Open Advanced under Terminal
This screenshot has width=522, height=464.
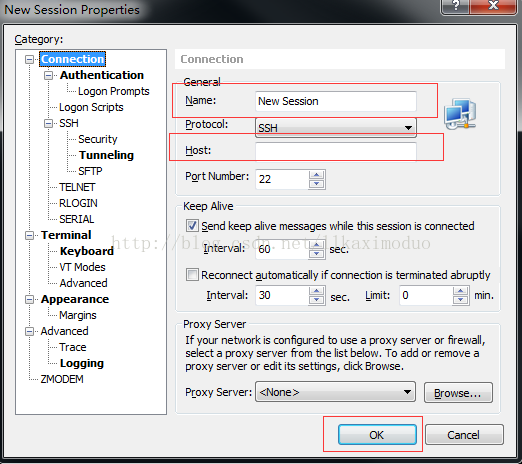[x=83, y=283]
